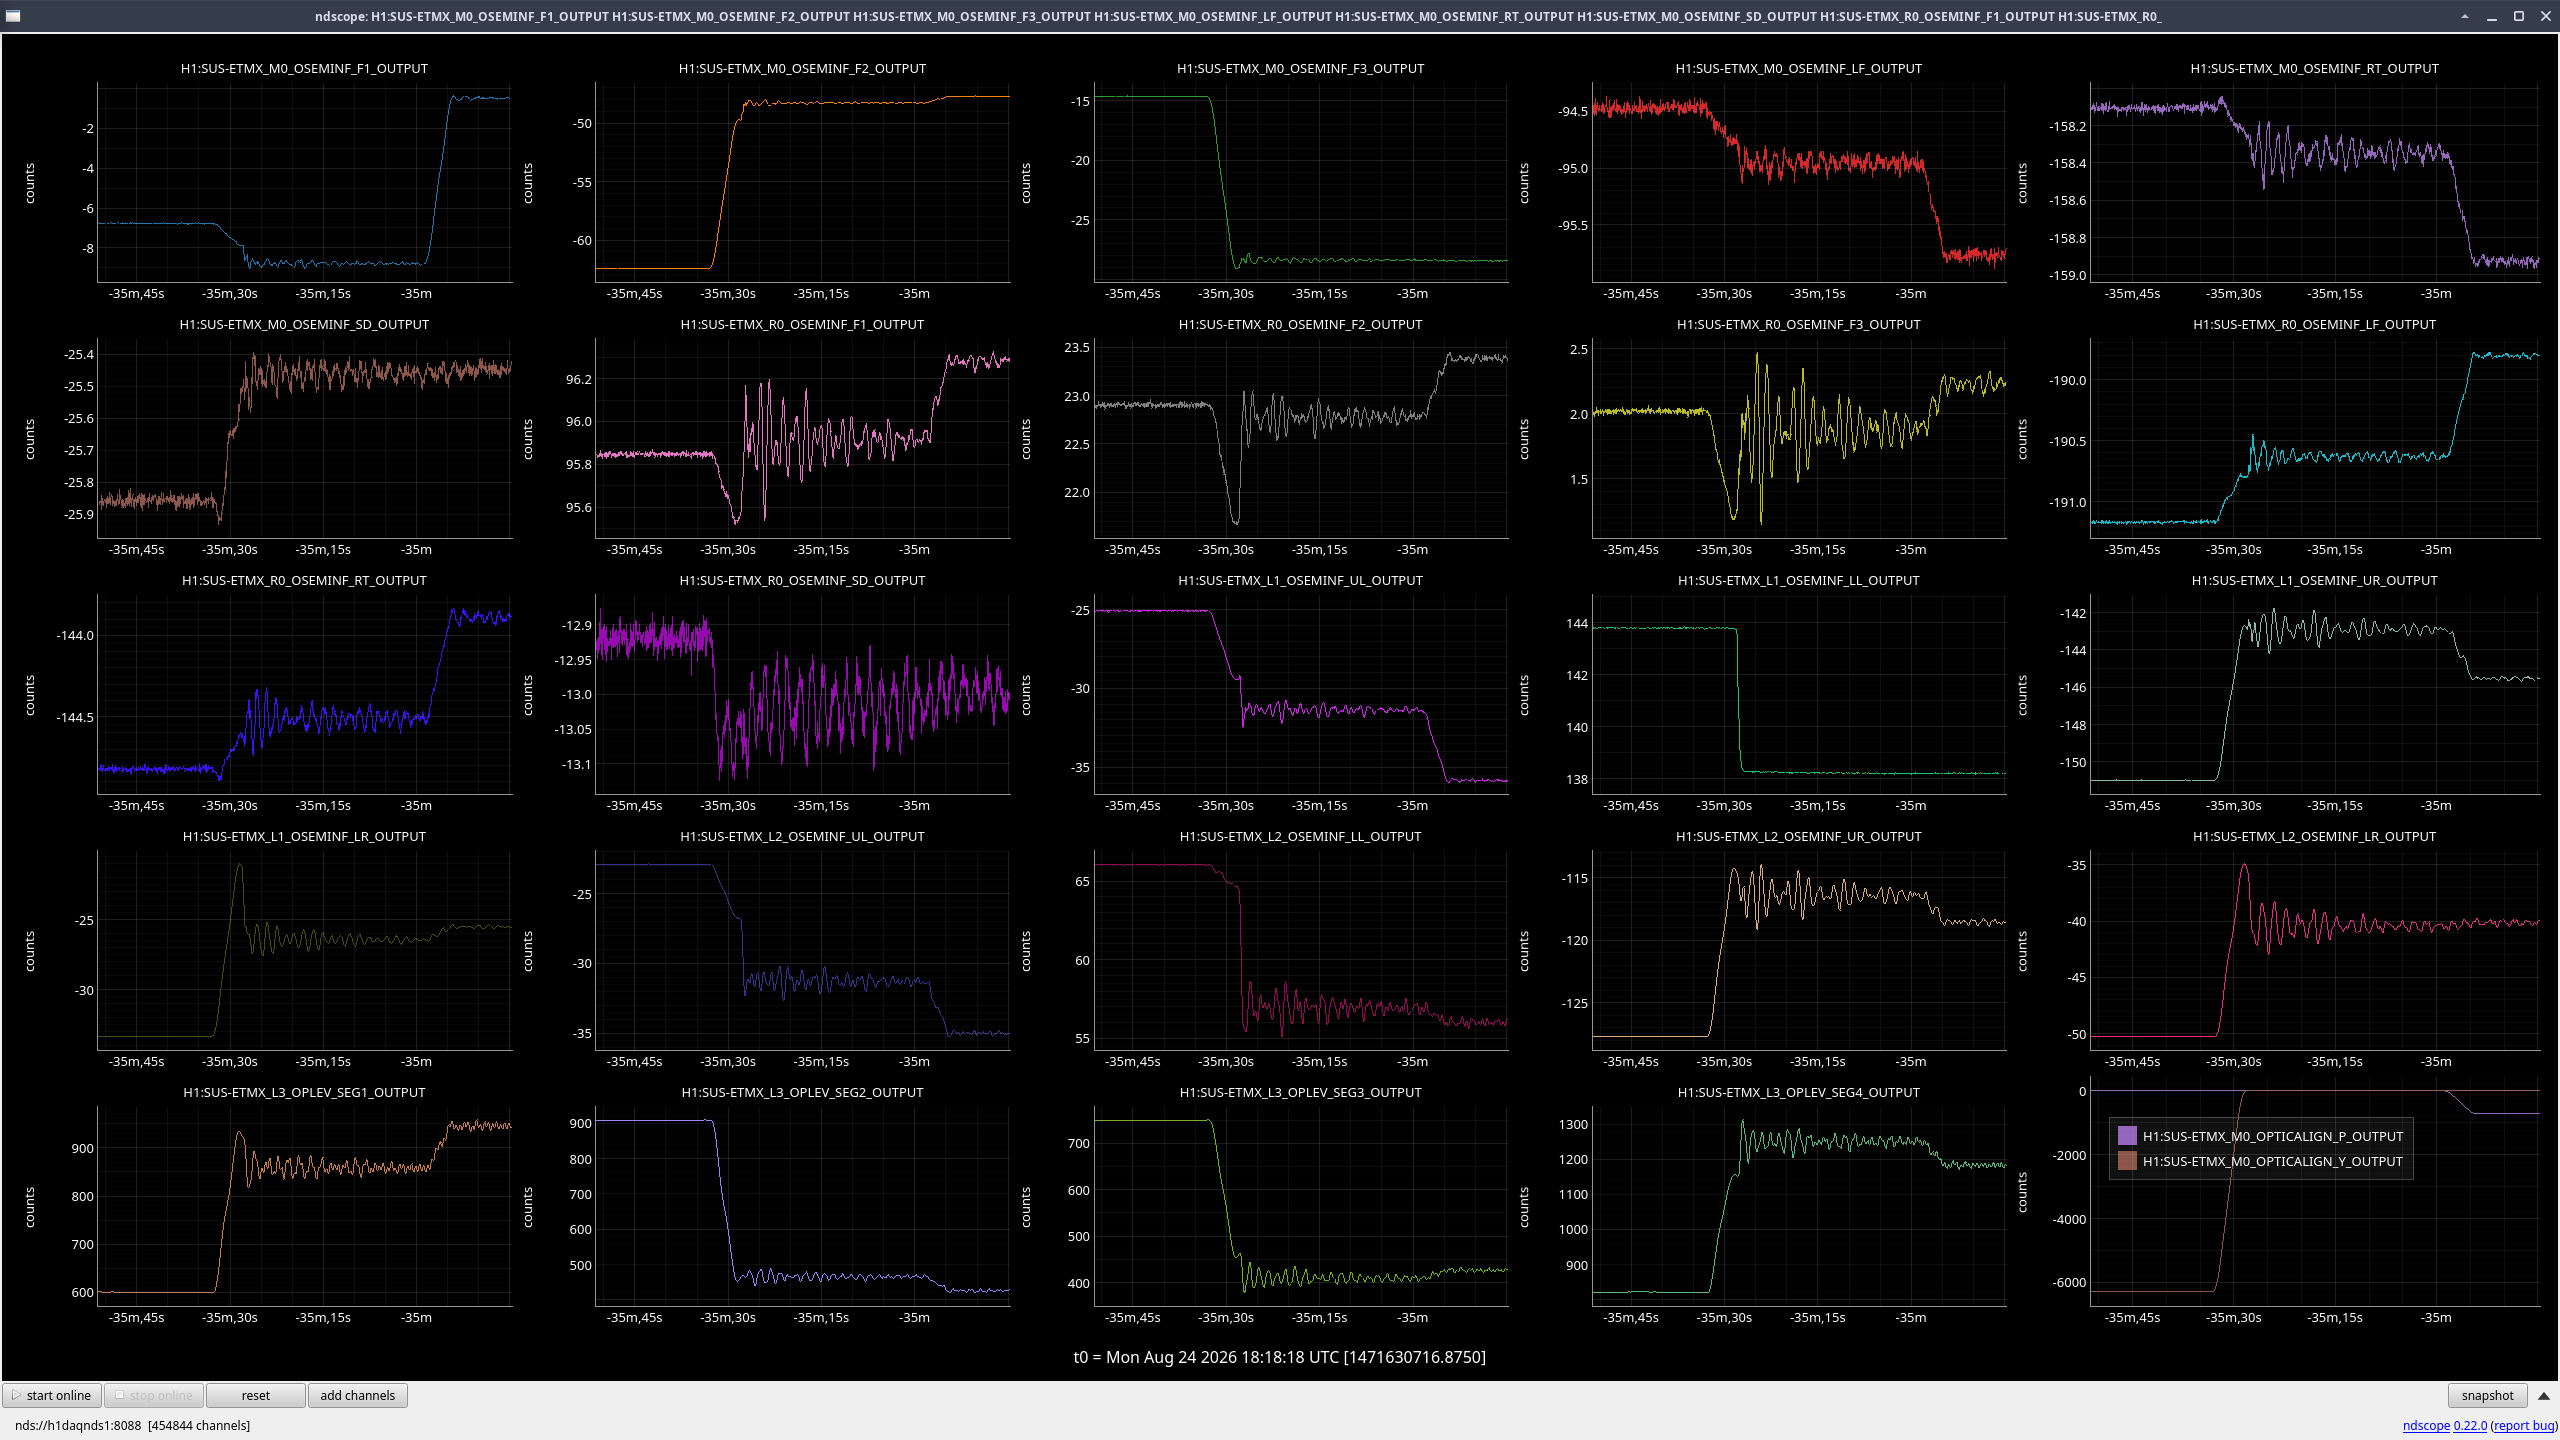Open the ndscope project link
This screenshot has height=1440, width=2560.
[x=2426, y=1425]
